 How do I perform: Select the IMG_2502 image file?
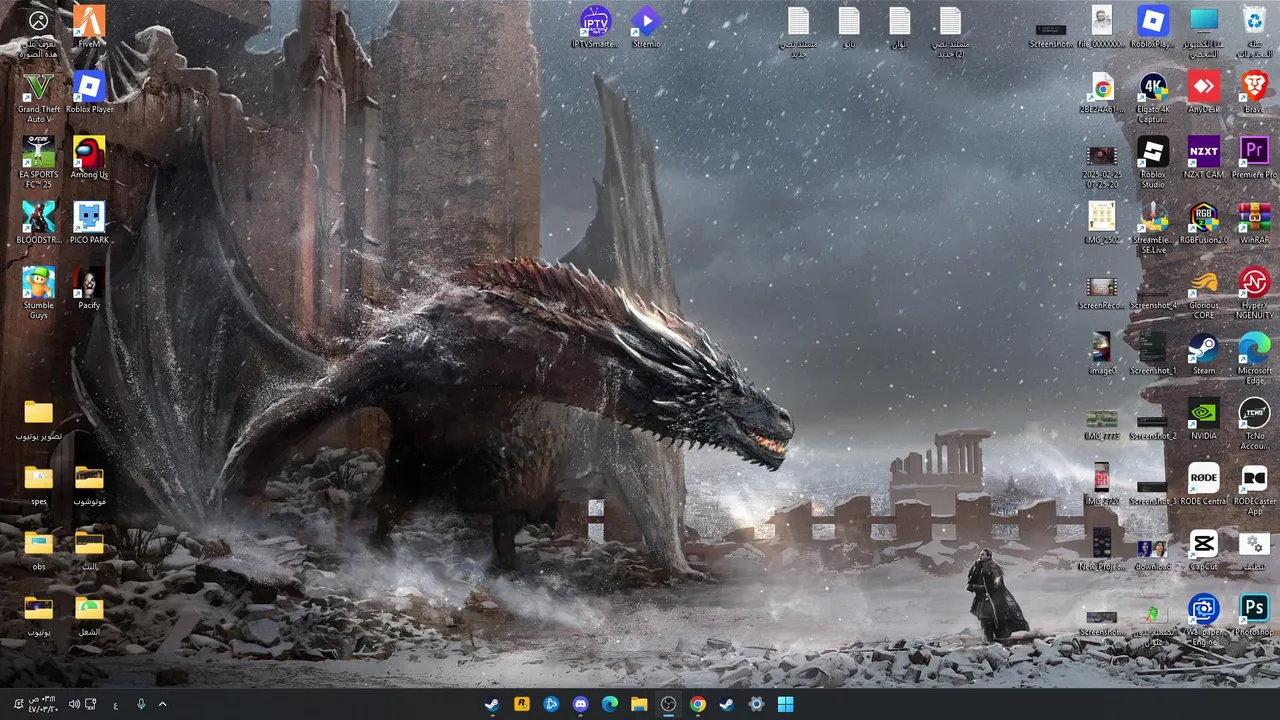[1102, 223]
